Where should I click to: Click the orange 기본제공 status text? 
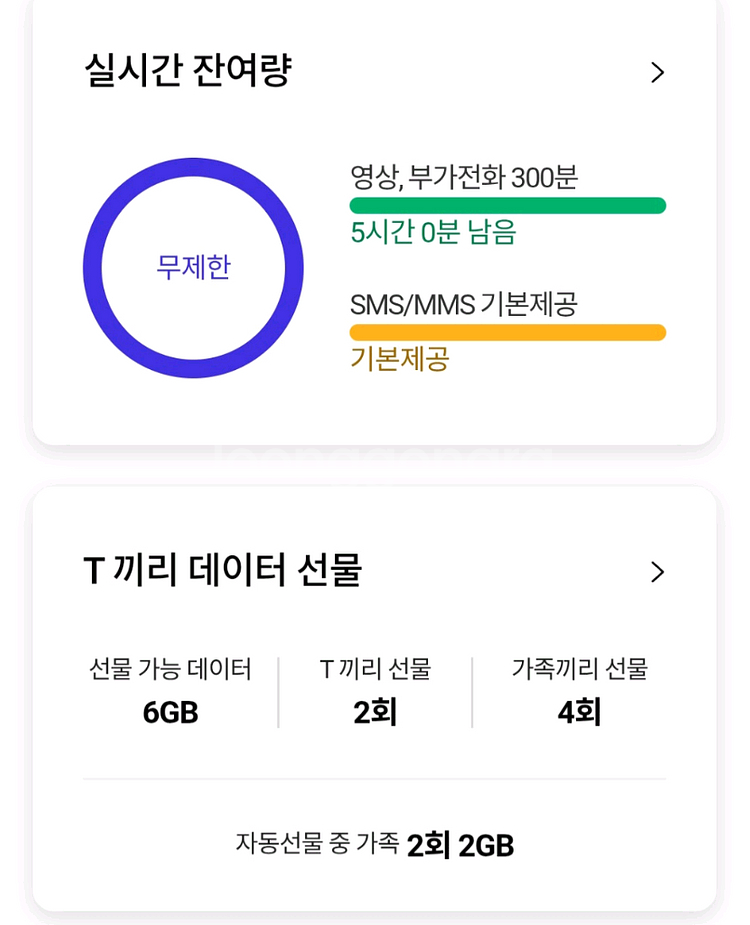[399, 358]
